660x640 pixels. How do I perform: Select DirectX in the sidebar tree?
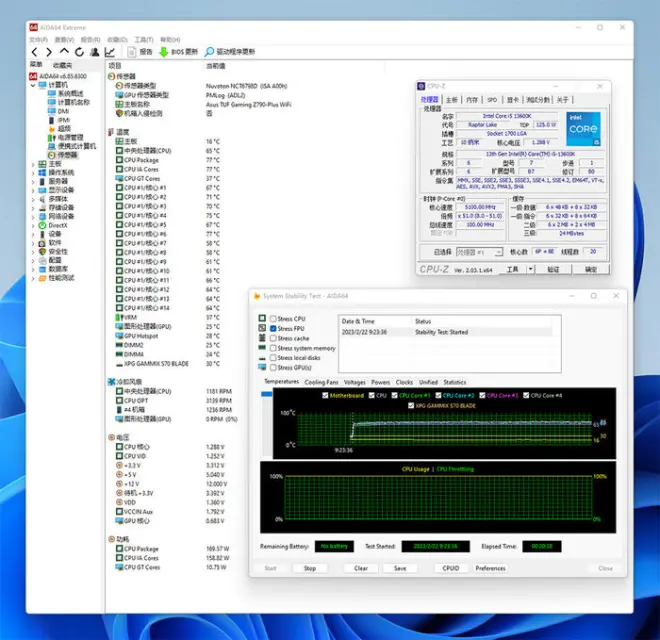(x=58, y=225)
